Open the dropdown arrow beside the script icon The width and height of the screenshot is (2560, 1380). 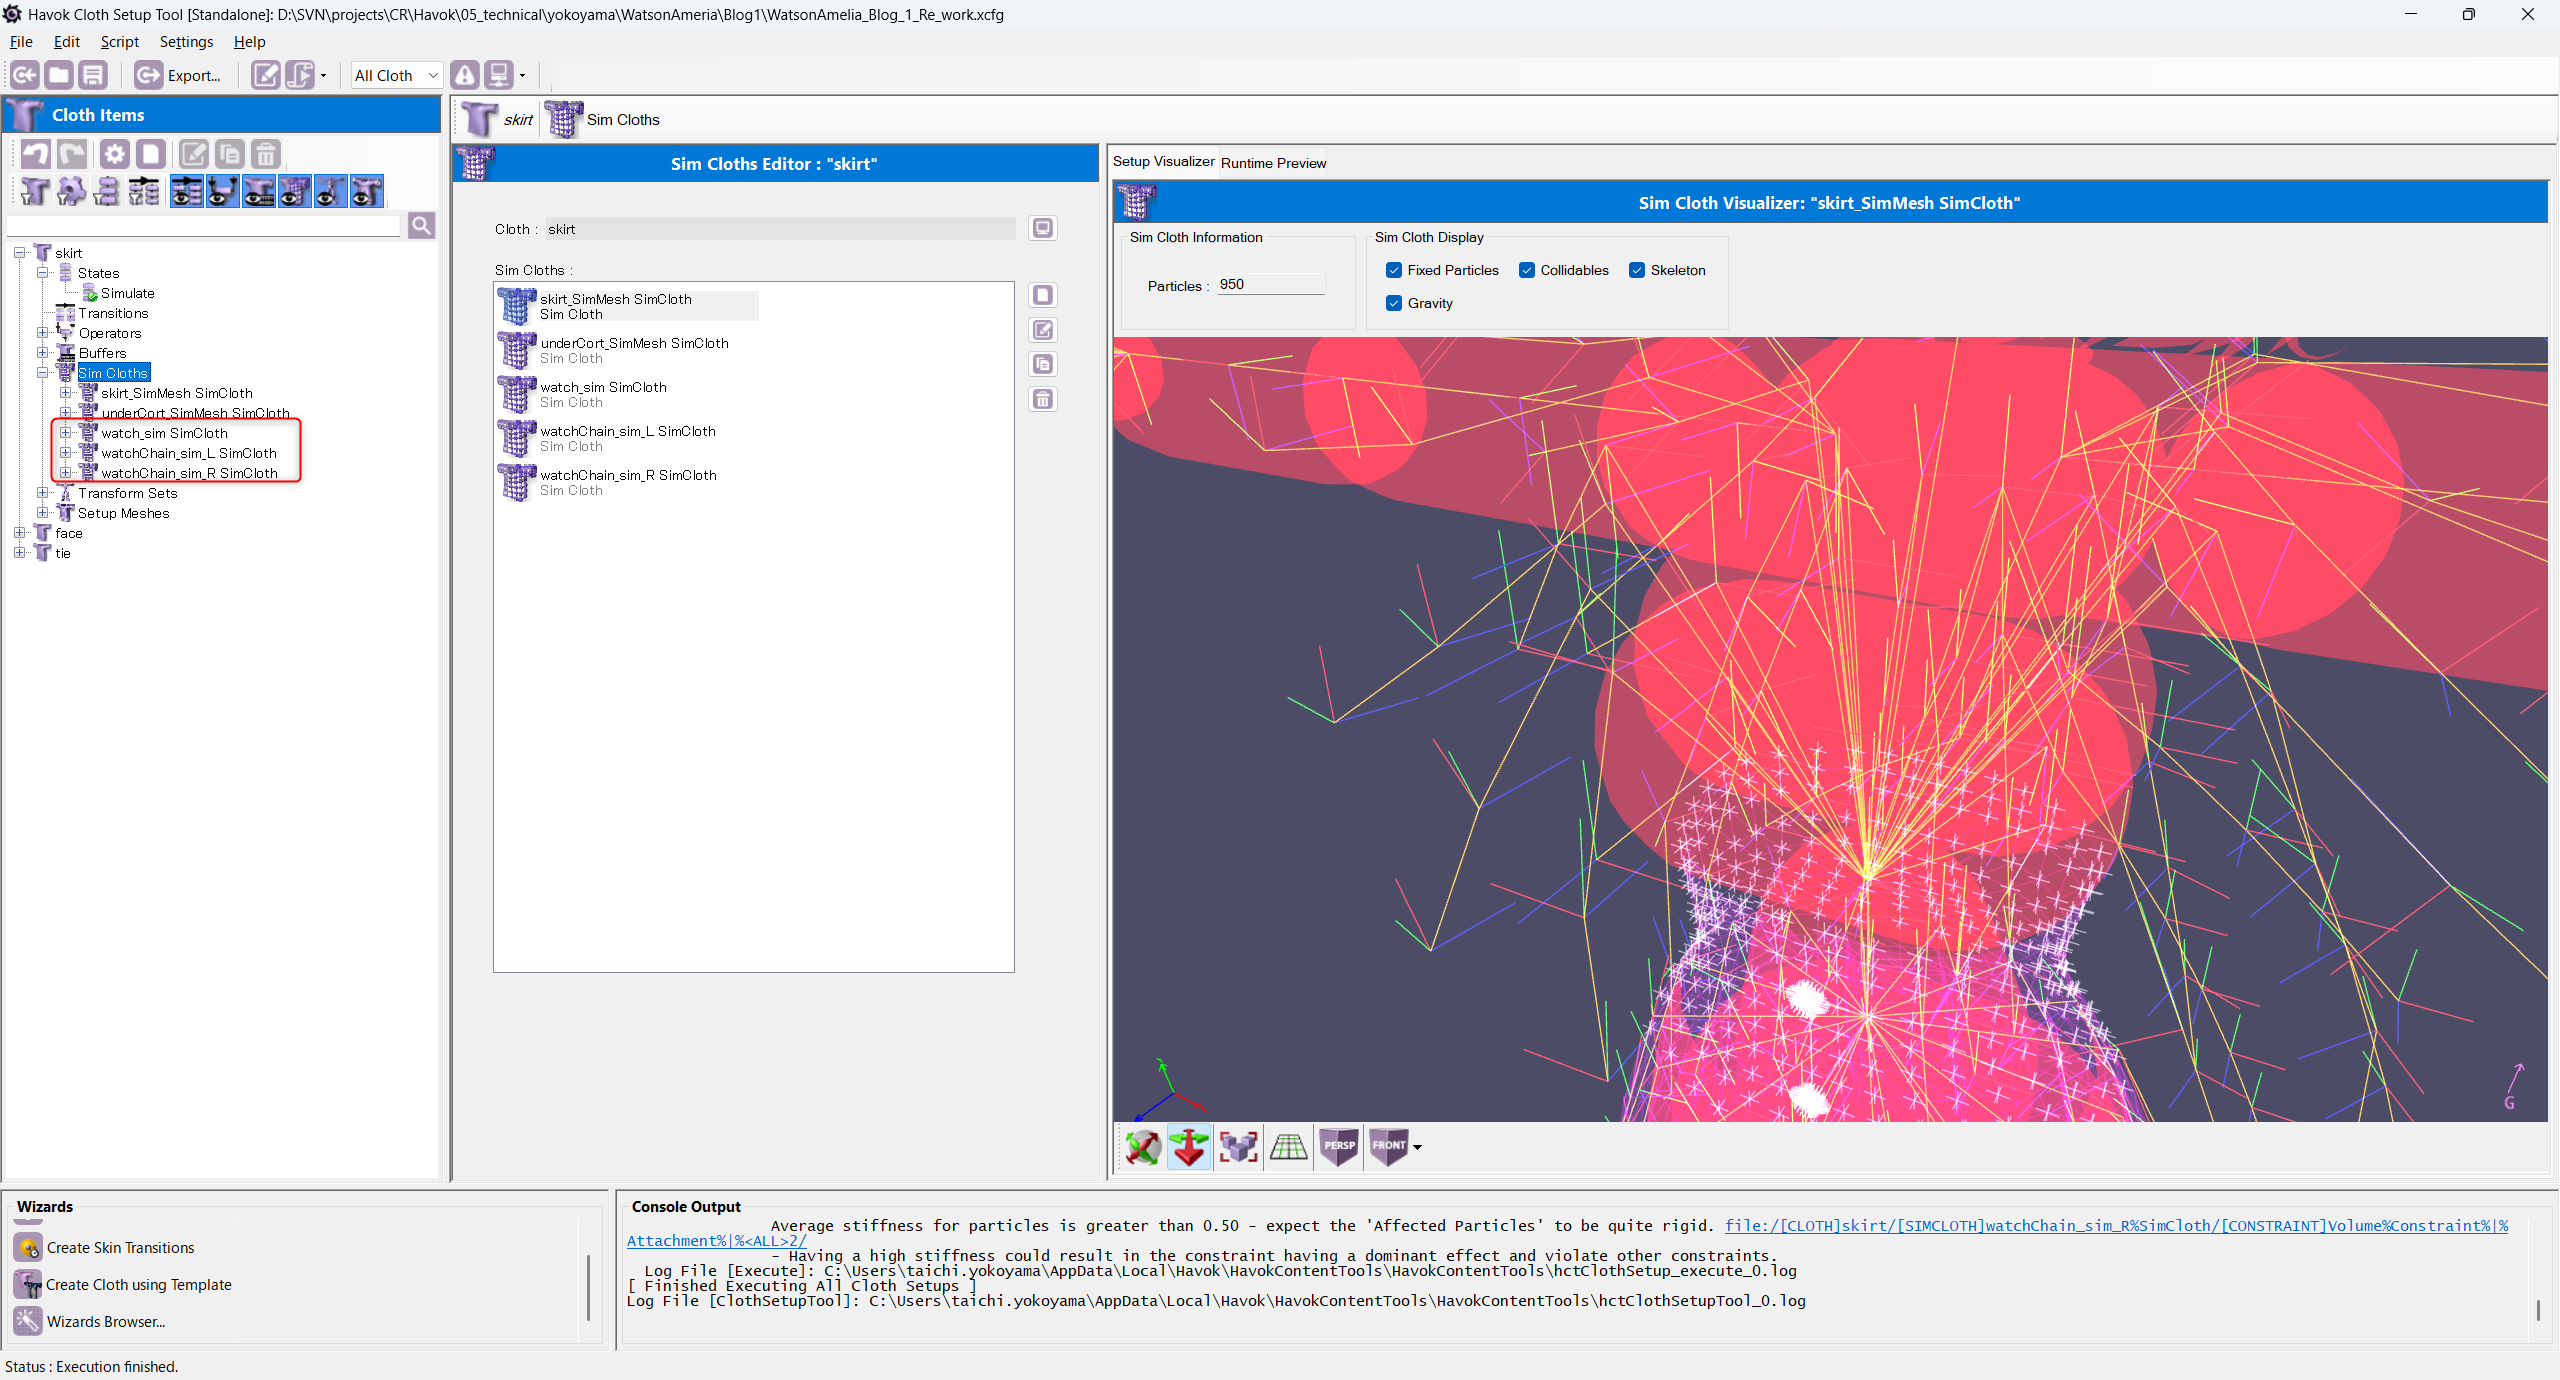323,76
